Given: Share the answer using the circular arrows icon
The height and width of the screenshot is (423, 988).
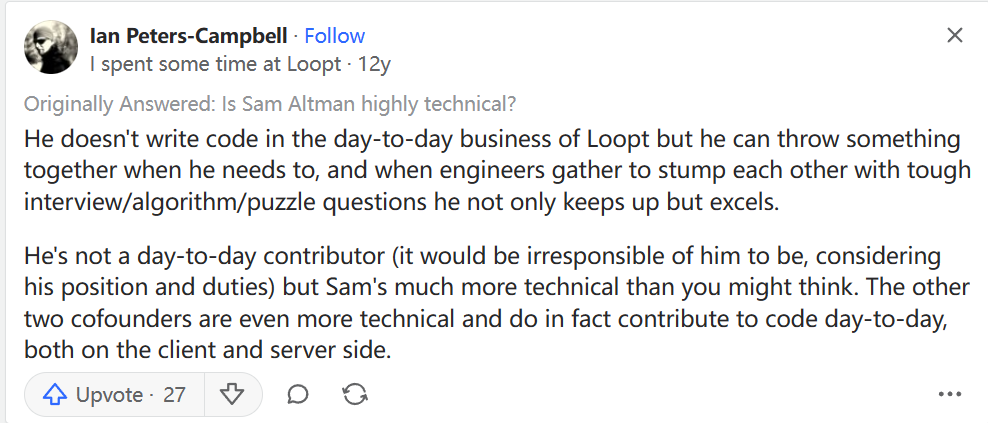Looking at the screenshot, I should pyautogui.click(x=354, y=395).
